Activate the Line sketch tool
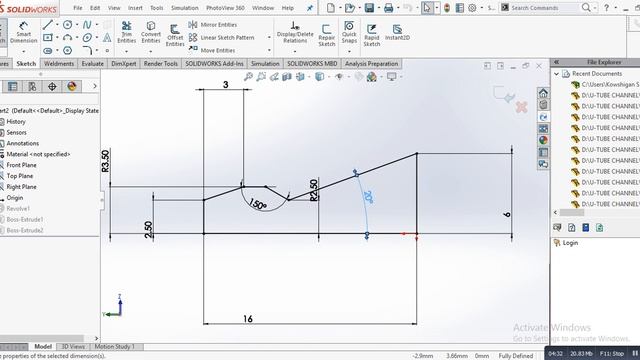 tap(48, 25)
